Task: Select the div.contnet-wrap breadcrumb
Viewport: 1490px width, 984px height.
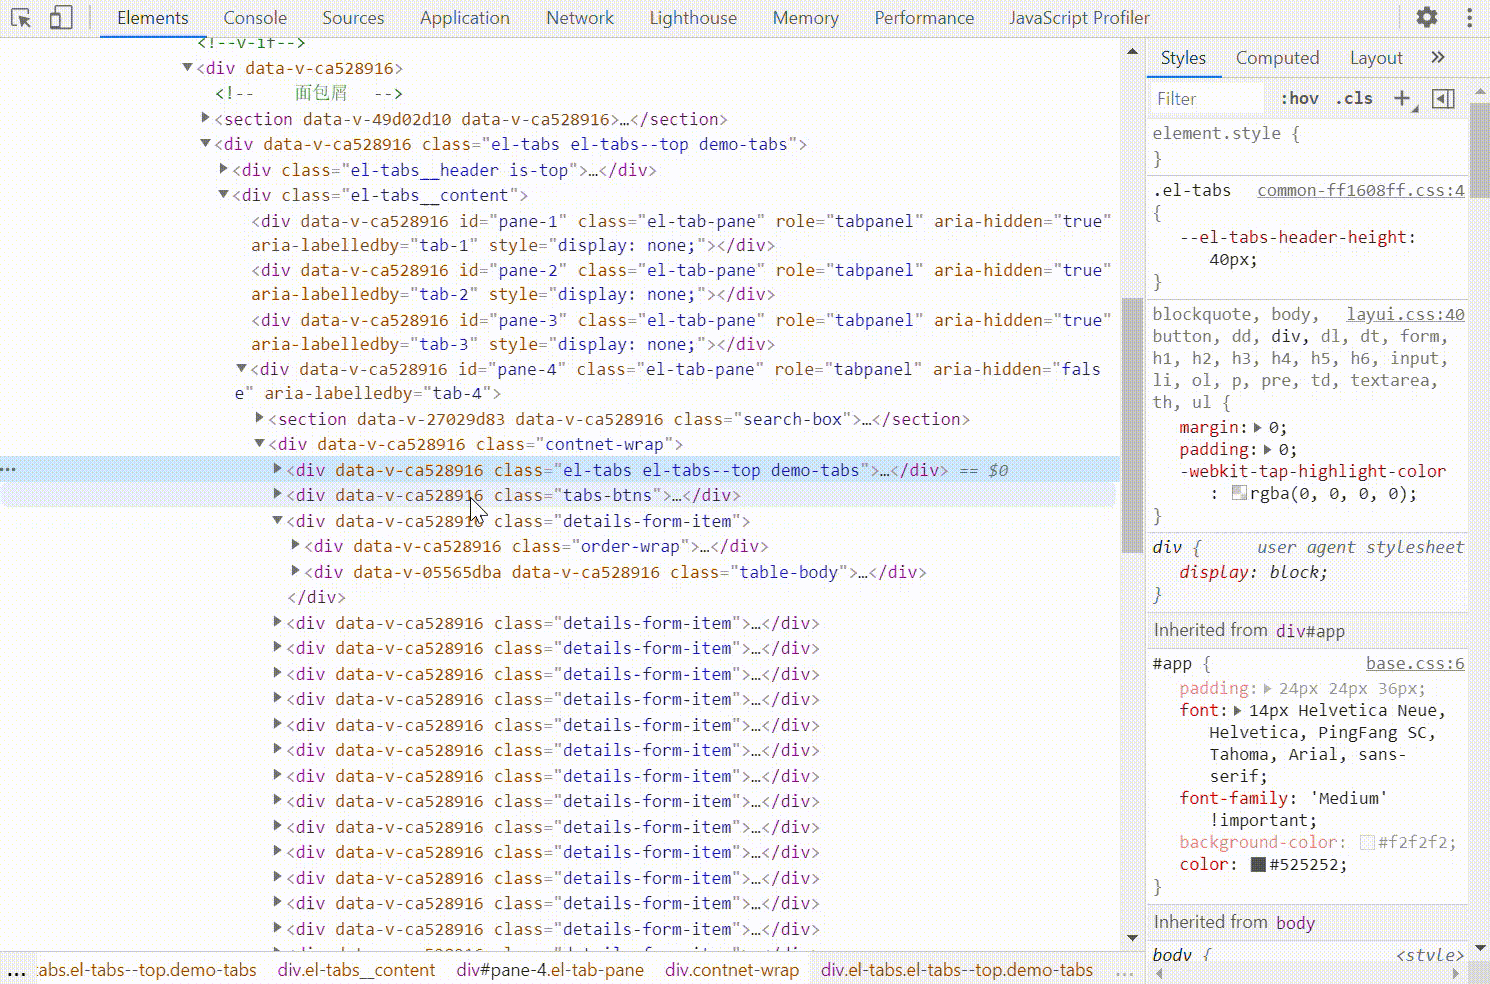Action: pyautogui.click(x=732, y=970)
